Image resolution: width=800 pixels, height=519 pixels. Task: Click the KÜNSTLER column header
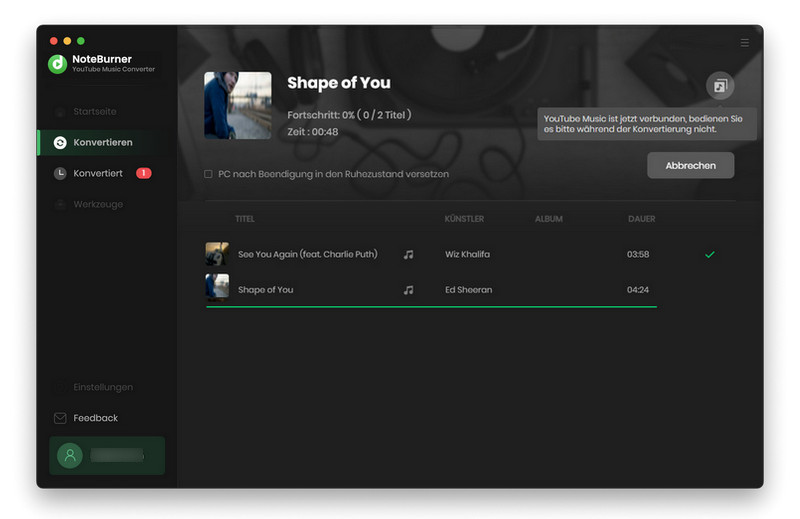pos(464,218)
